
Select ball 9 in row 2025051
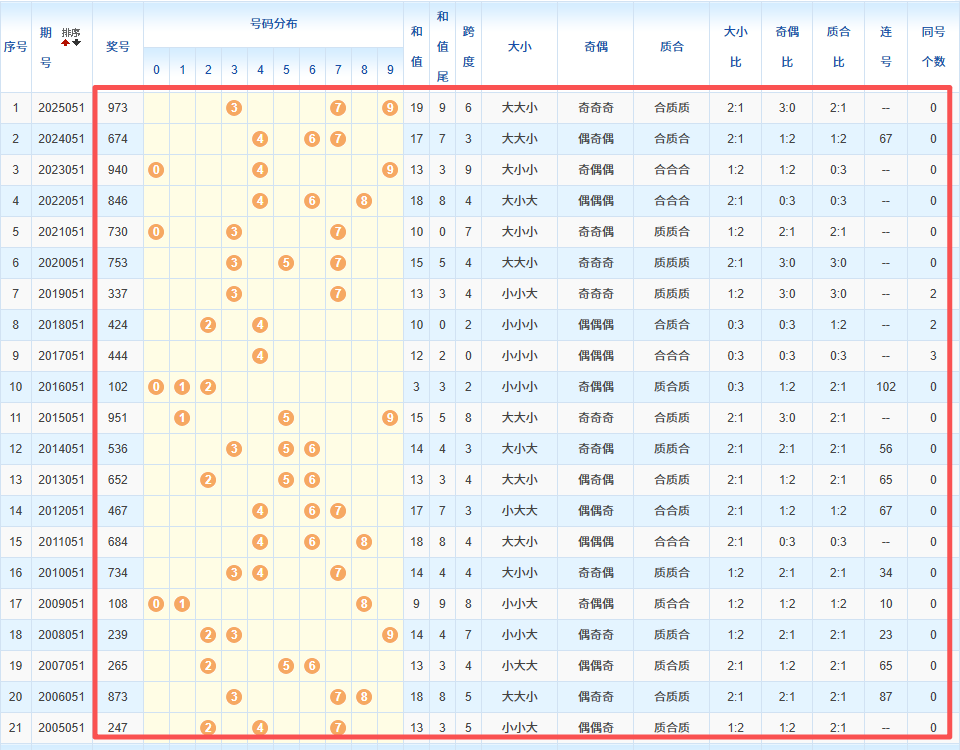click(389, 107)
